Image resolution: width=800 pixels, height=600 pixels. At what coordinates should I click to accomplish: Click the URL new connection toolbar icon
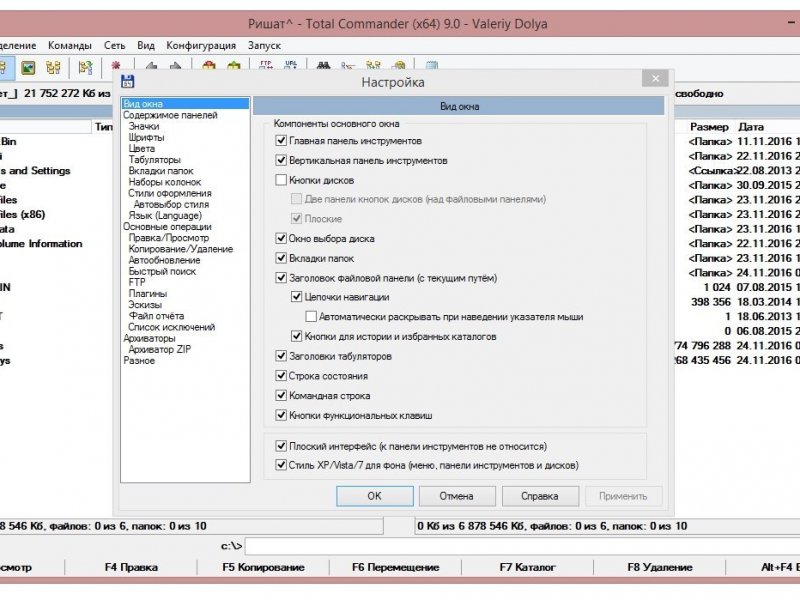(x=291, y=65)
